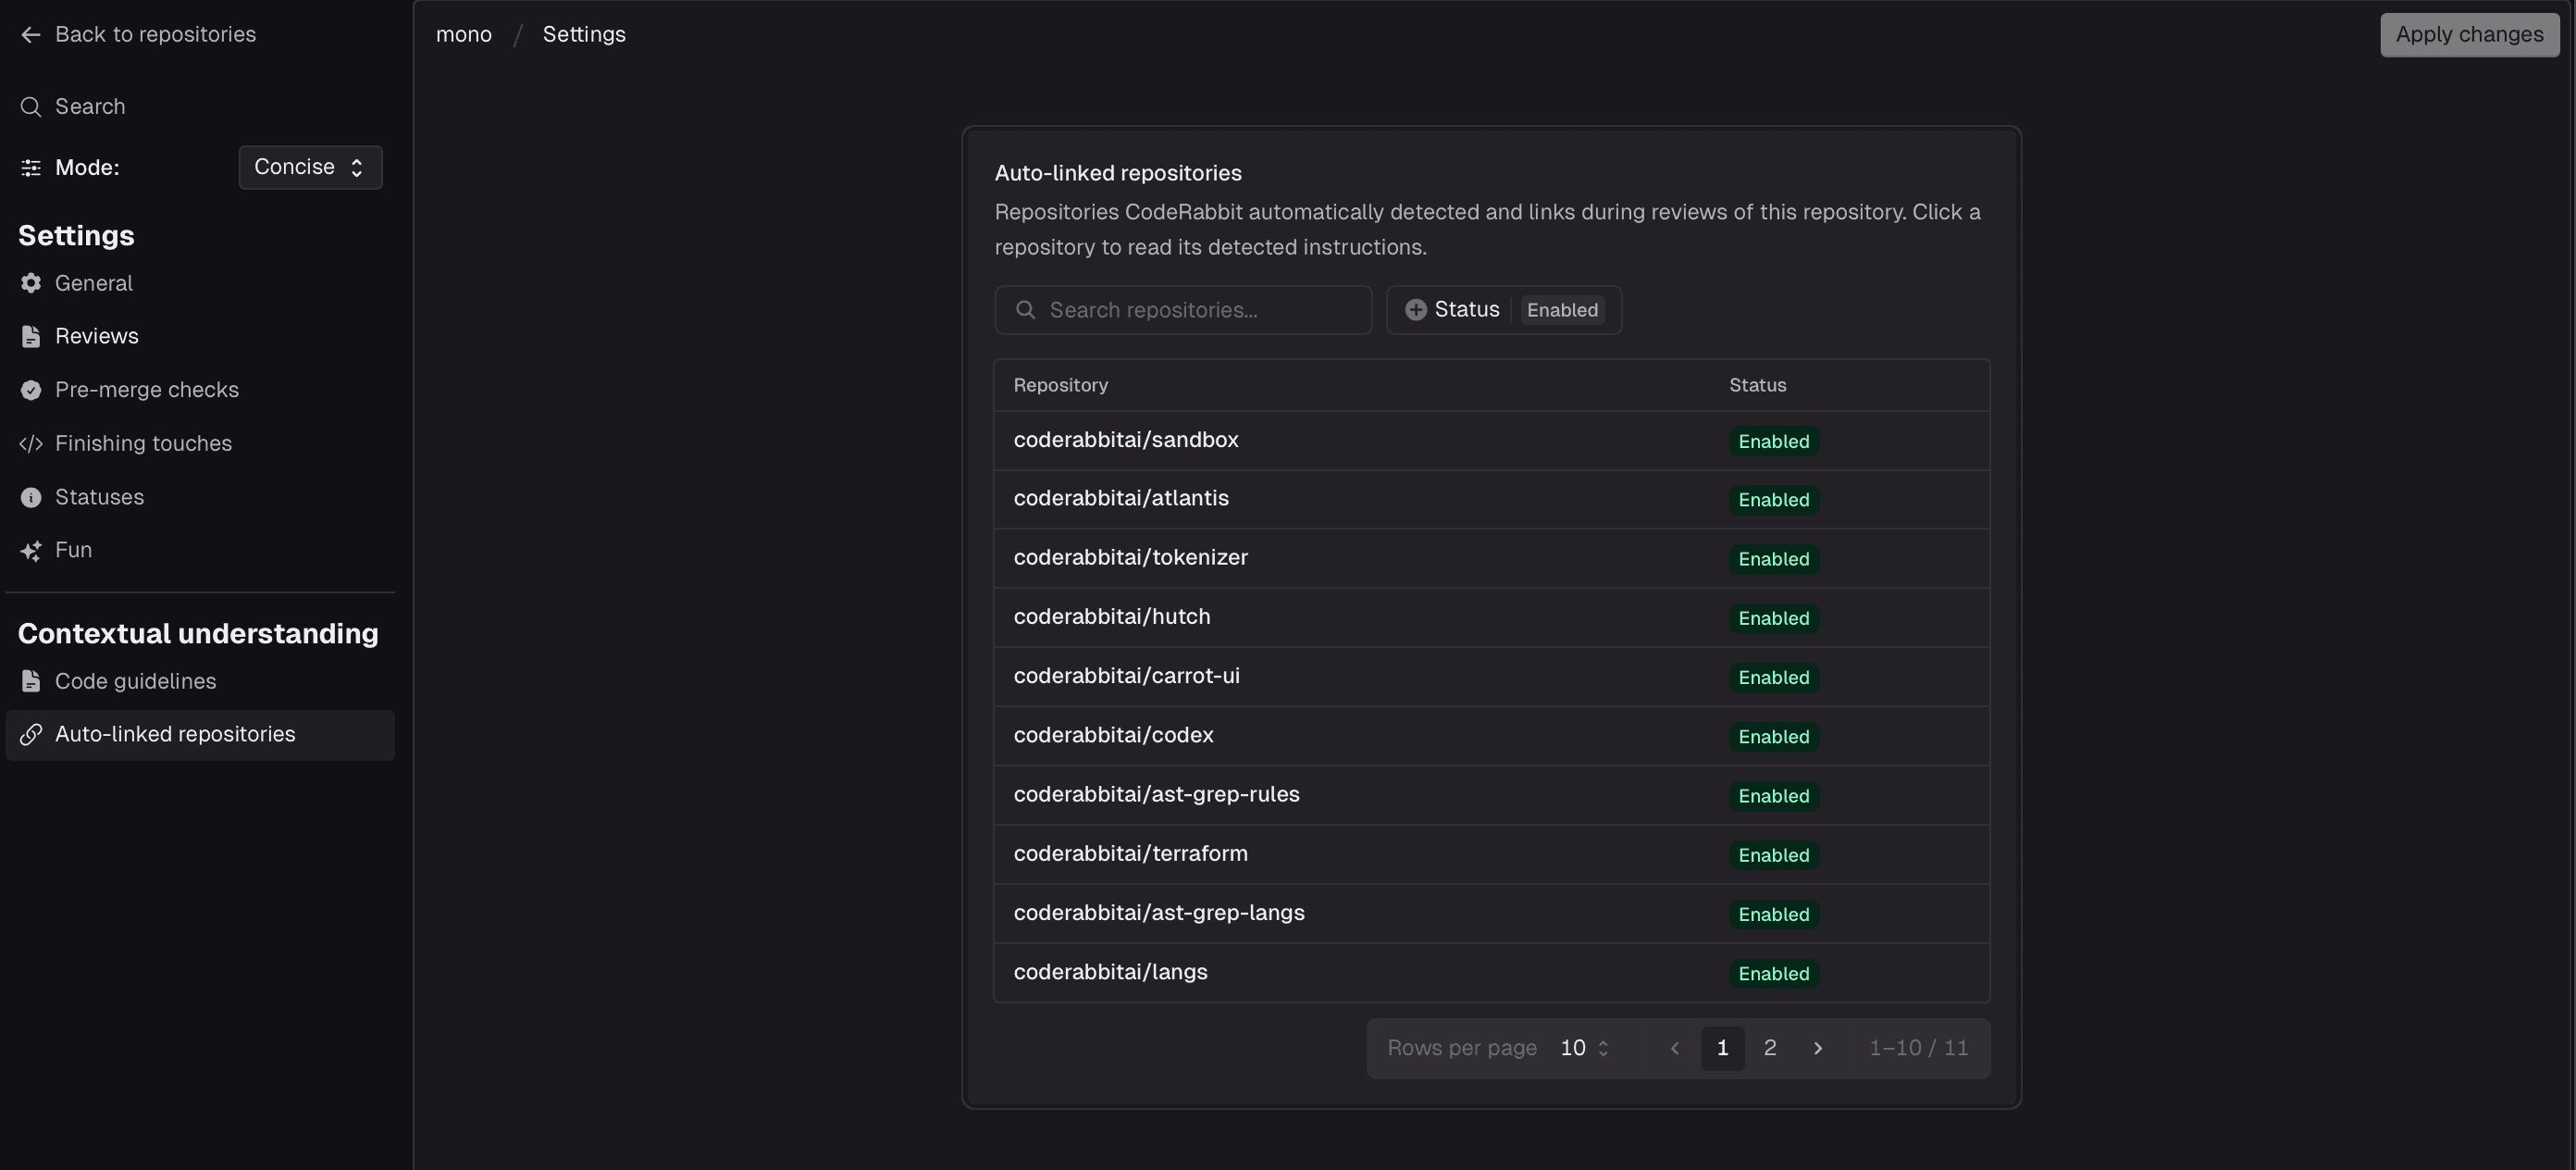Click Enabled badge for coderabbitai/langs

[x=1773, y=974]
